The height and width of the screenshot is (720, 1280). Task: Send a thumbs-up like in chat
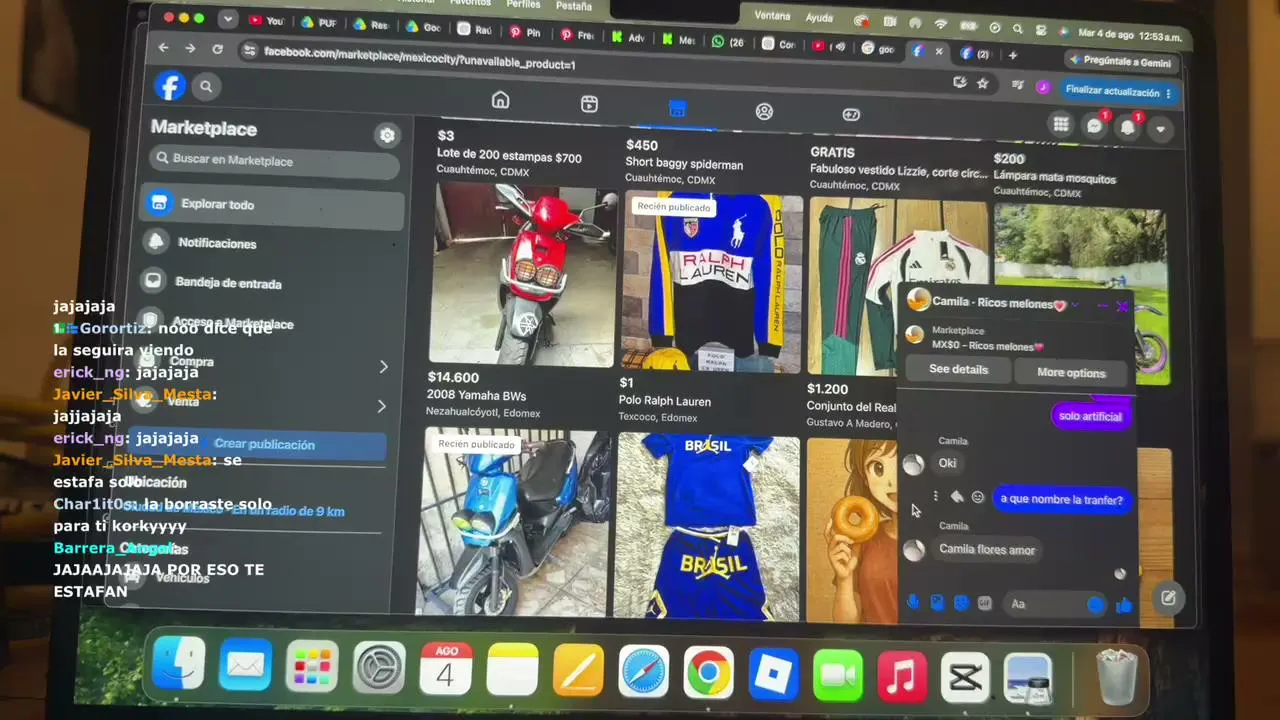[1124, 605]
